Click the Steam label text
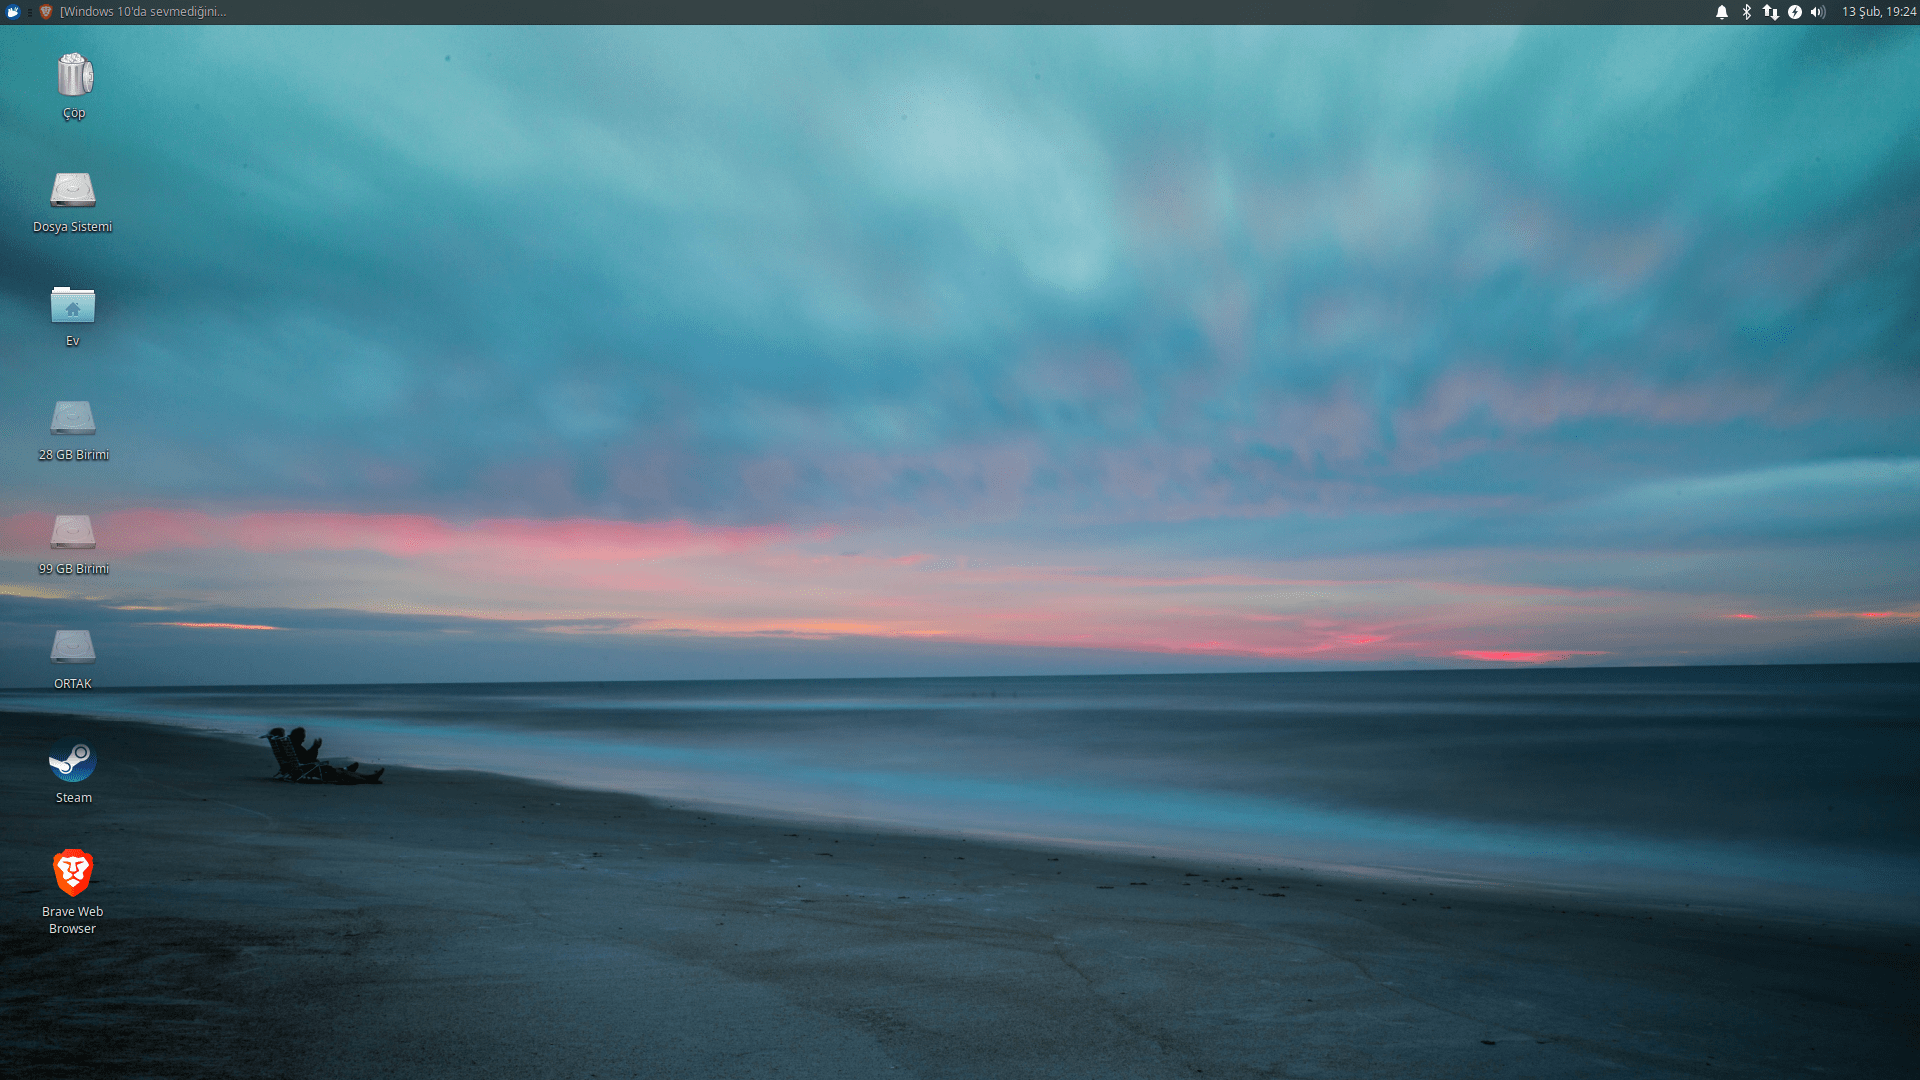The height and width of the screenshot is (1080, 1920). pyautogui.click(x=74, y=798)
